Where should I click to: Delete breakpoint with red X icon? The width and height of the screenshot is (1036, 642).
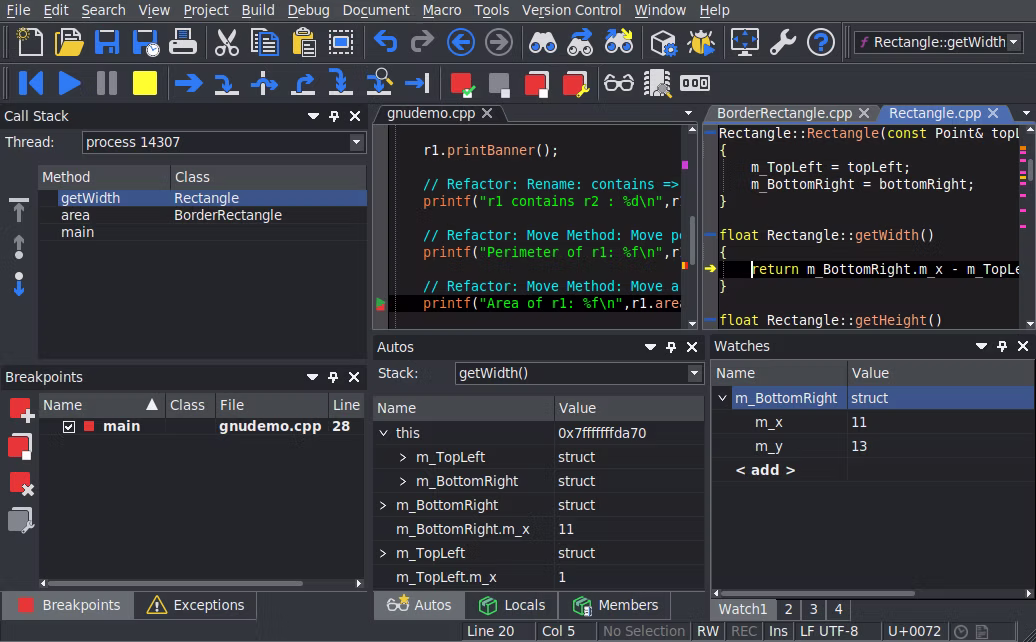tap(21, 483)
